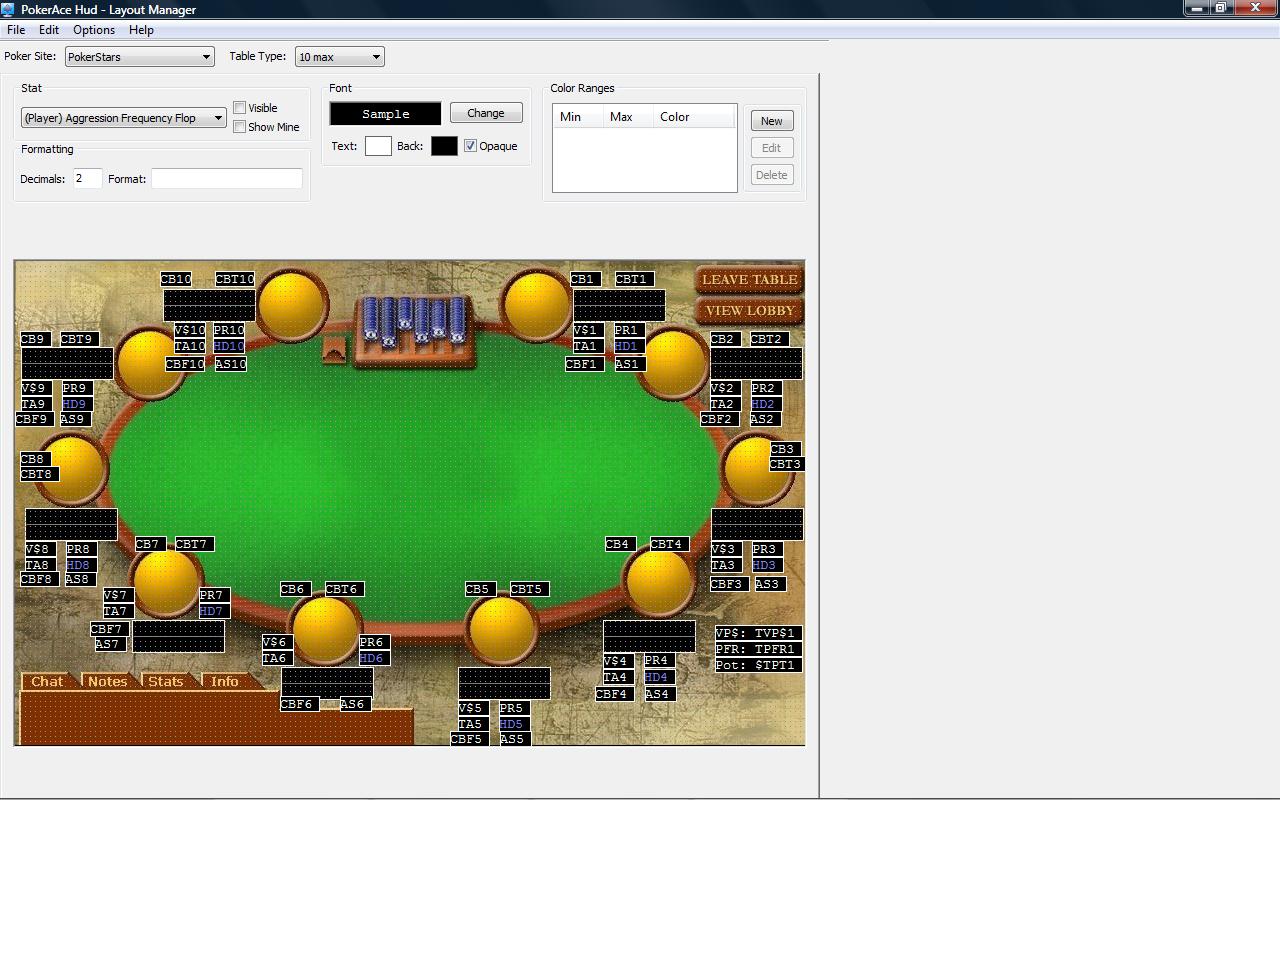
Task: Click into the Format text field
Action: [x=226, y=179]
